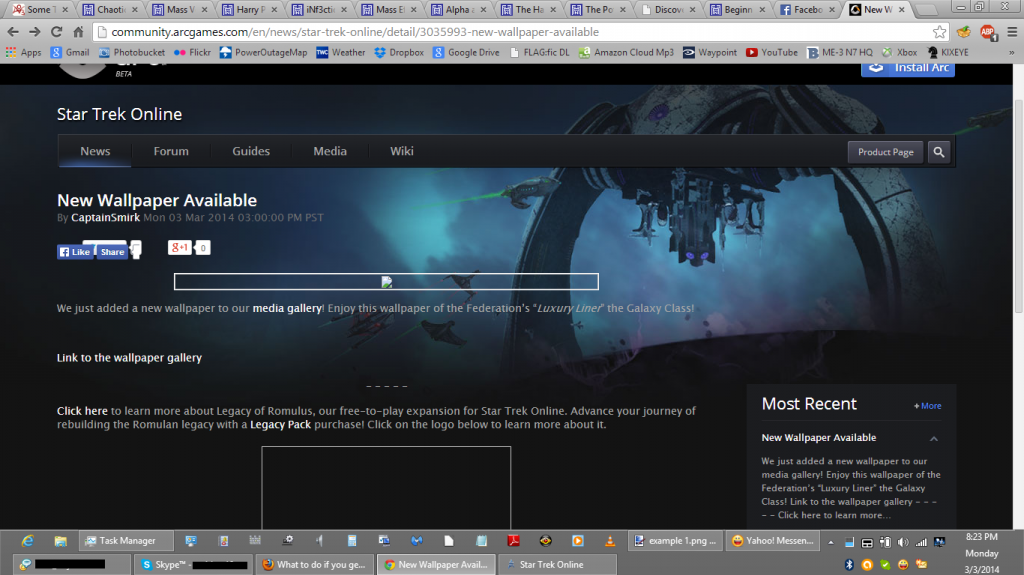1024x575 pixels.
Task: Open the Bluetooth tray icon
Action: pyautogui.click(x=849, y=565)
